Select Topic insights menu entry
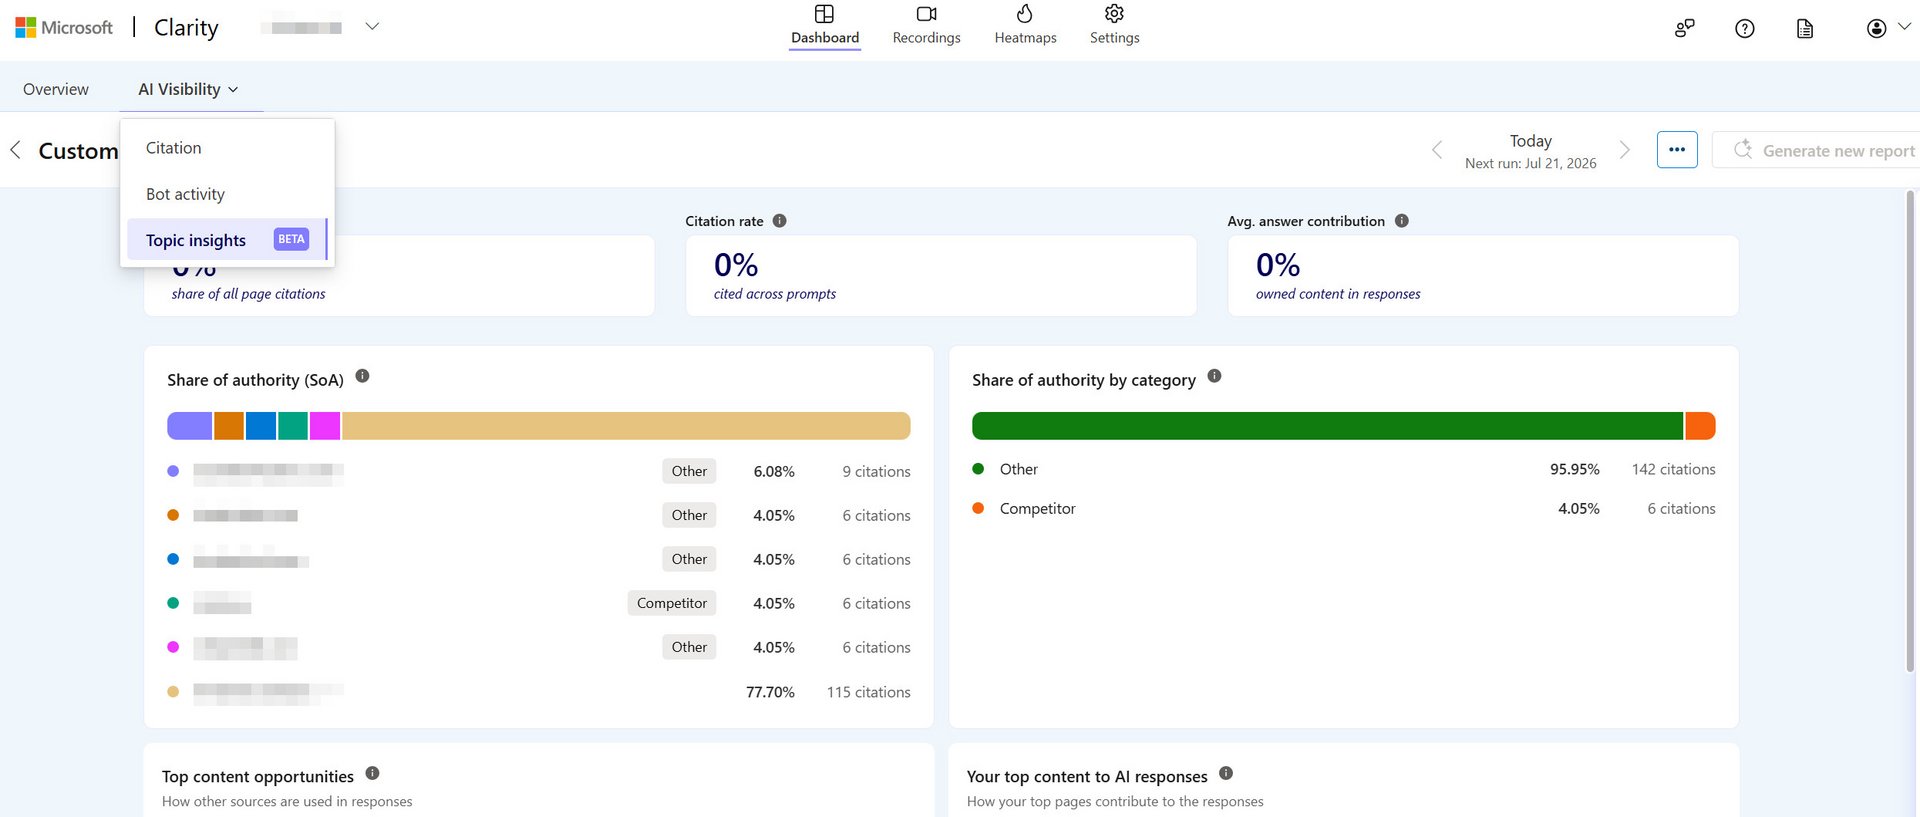This screenshot has height=817, width=1920. [227, 240]
